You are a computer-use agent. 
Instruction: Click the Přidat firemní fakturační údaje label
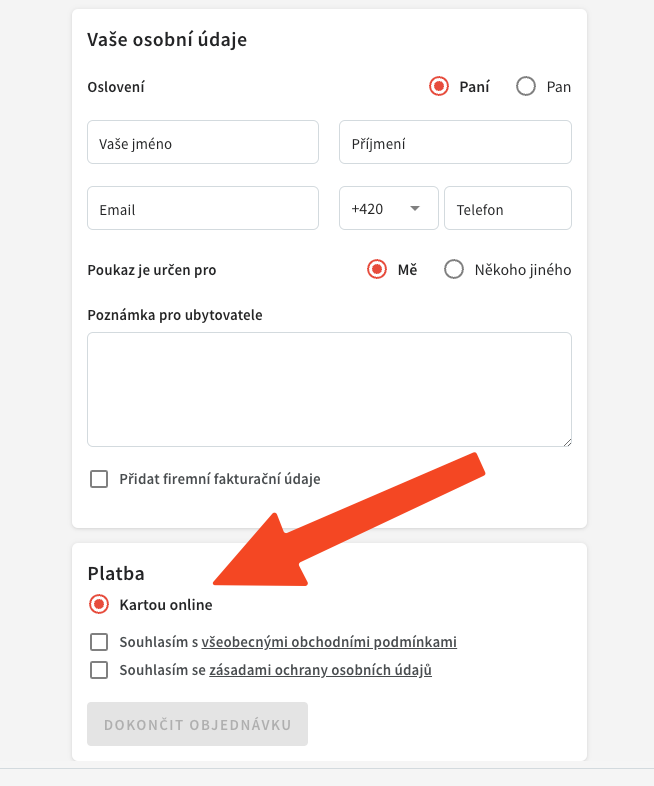[220, 479]
